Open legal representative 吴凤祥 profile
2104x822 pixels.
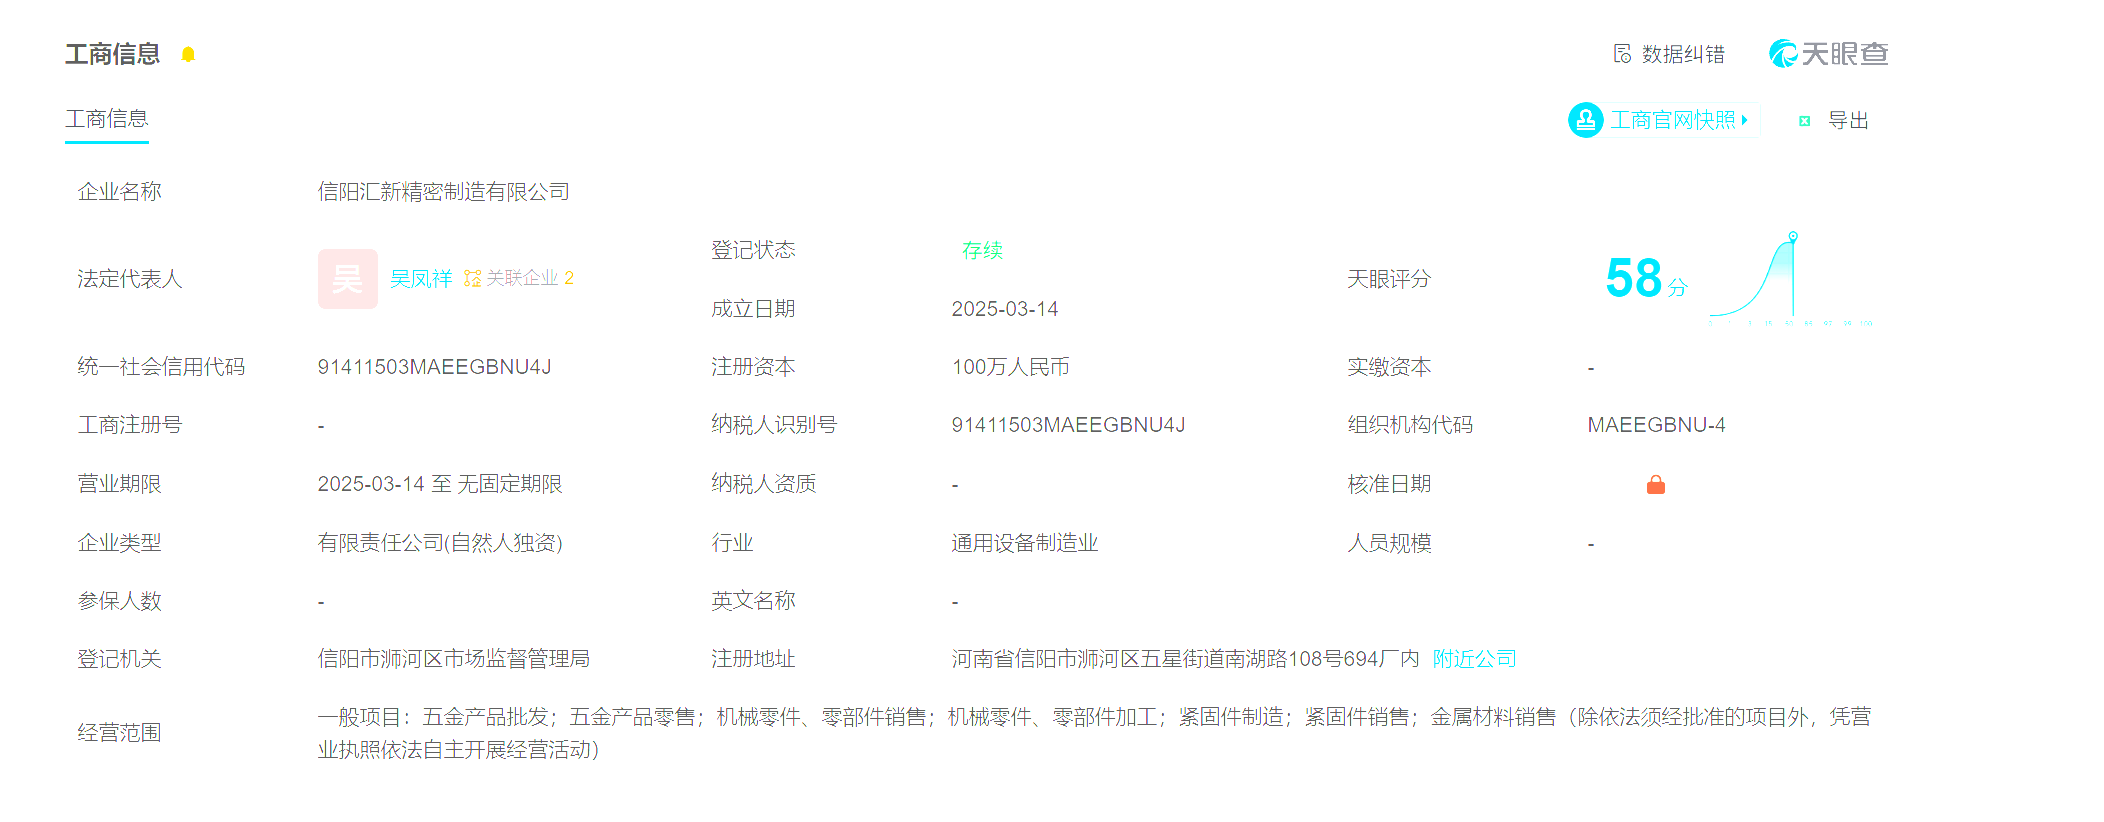pos(421,278)
